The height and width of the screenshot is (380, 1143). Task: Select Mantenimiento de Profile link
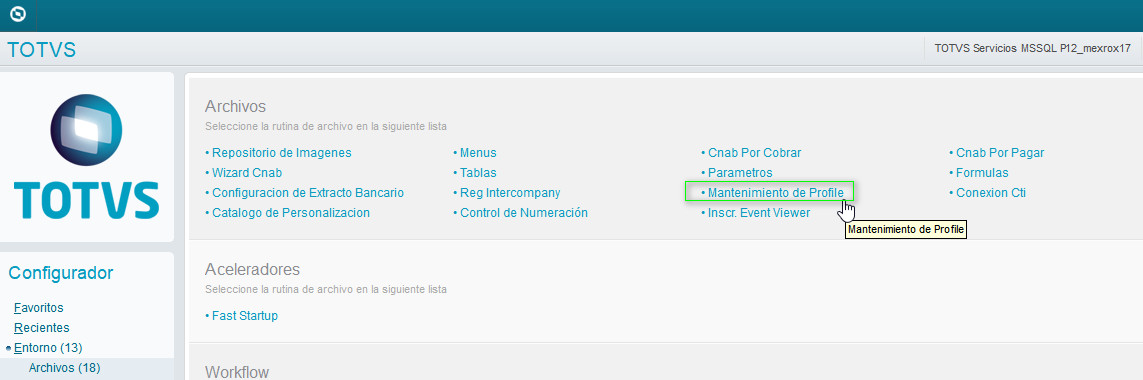(772, 193)
